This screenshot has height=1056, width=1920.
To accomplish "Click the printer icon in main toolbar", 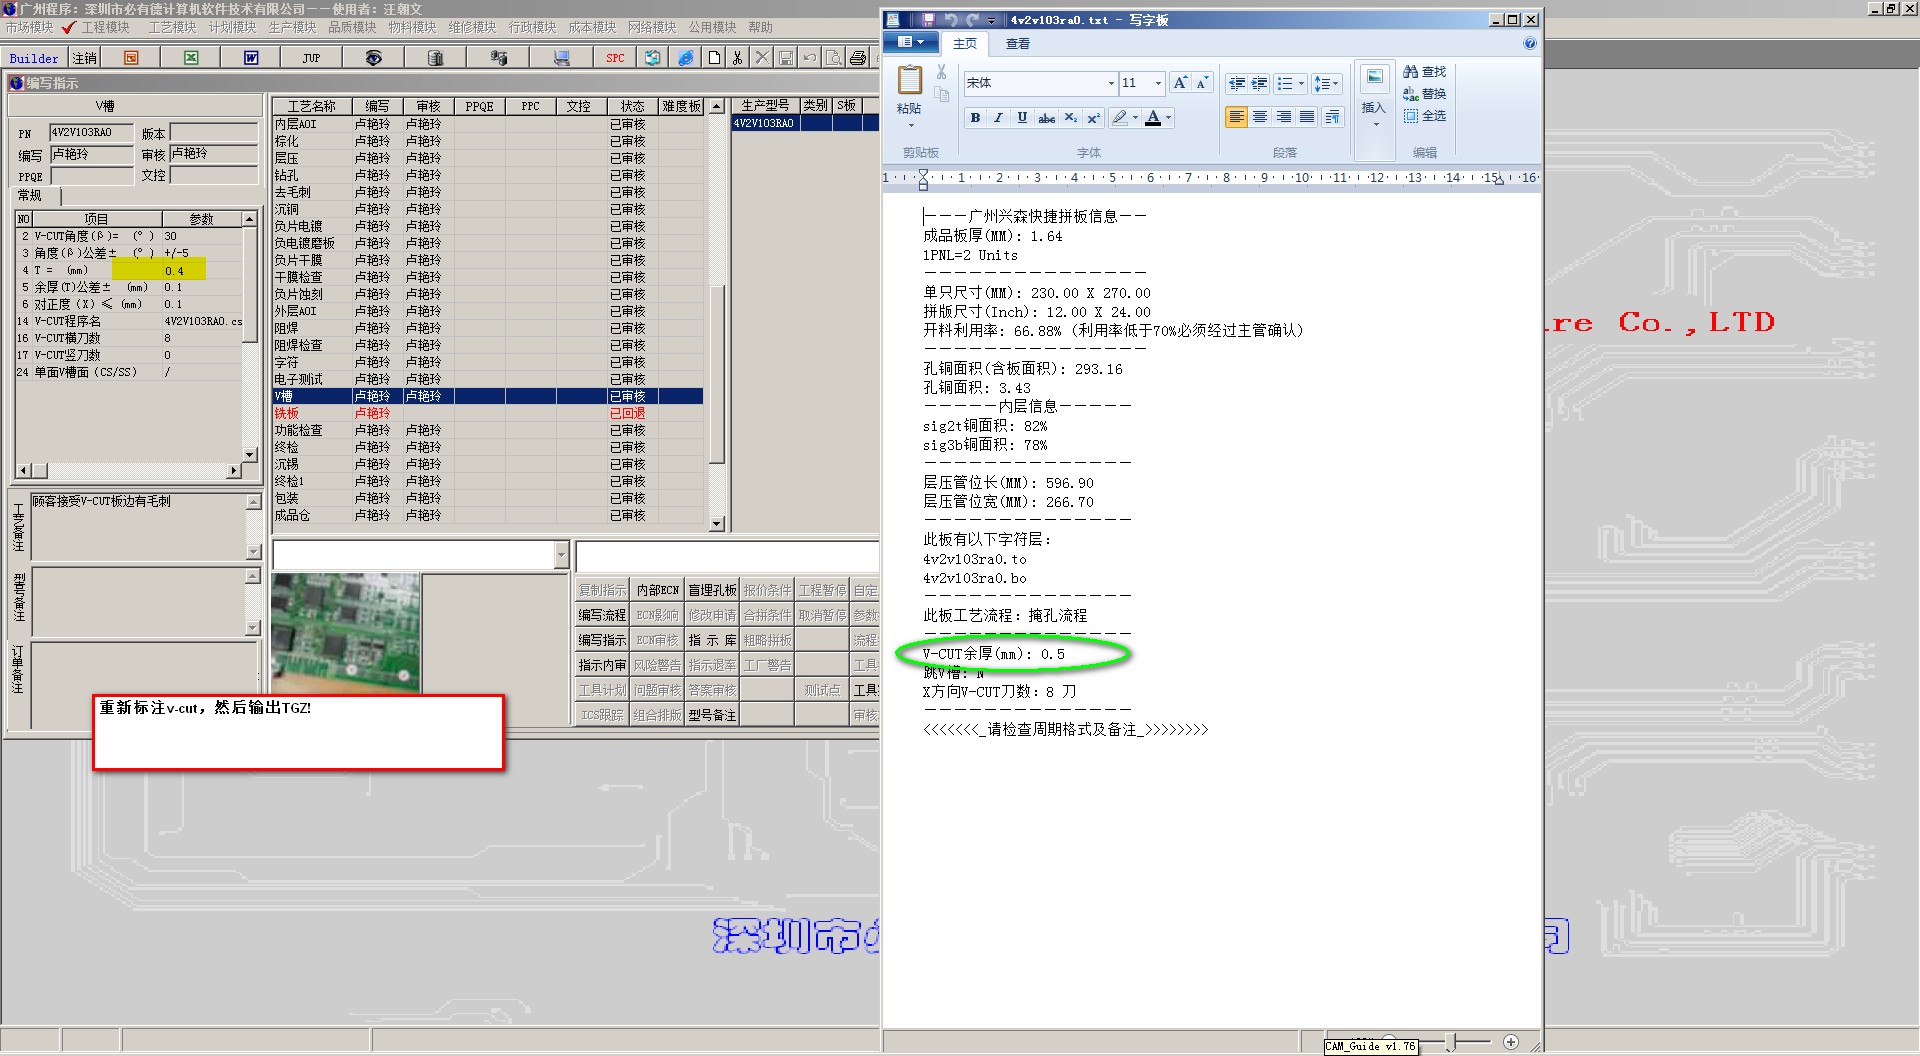I will pyautogui.click(x=858, y=58).
